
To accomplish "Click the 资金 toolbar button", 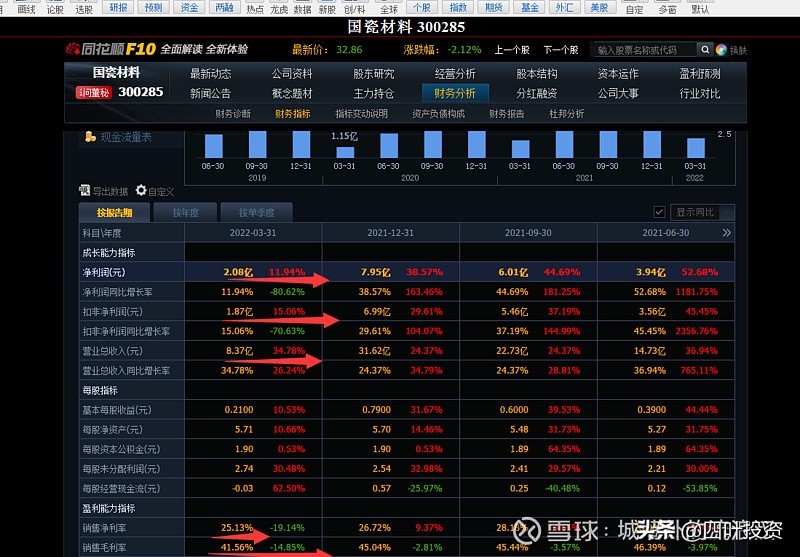I will pos(189,7).
